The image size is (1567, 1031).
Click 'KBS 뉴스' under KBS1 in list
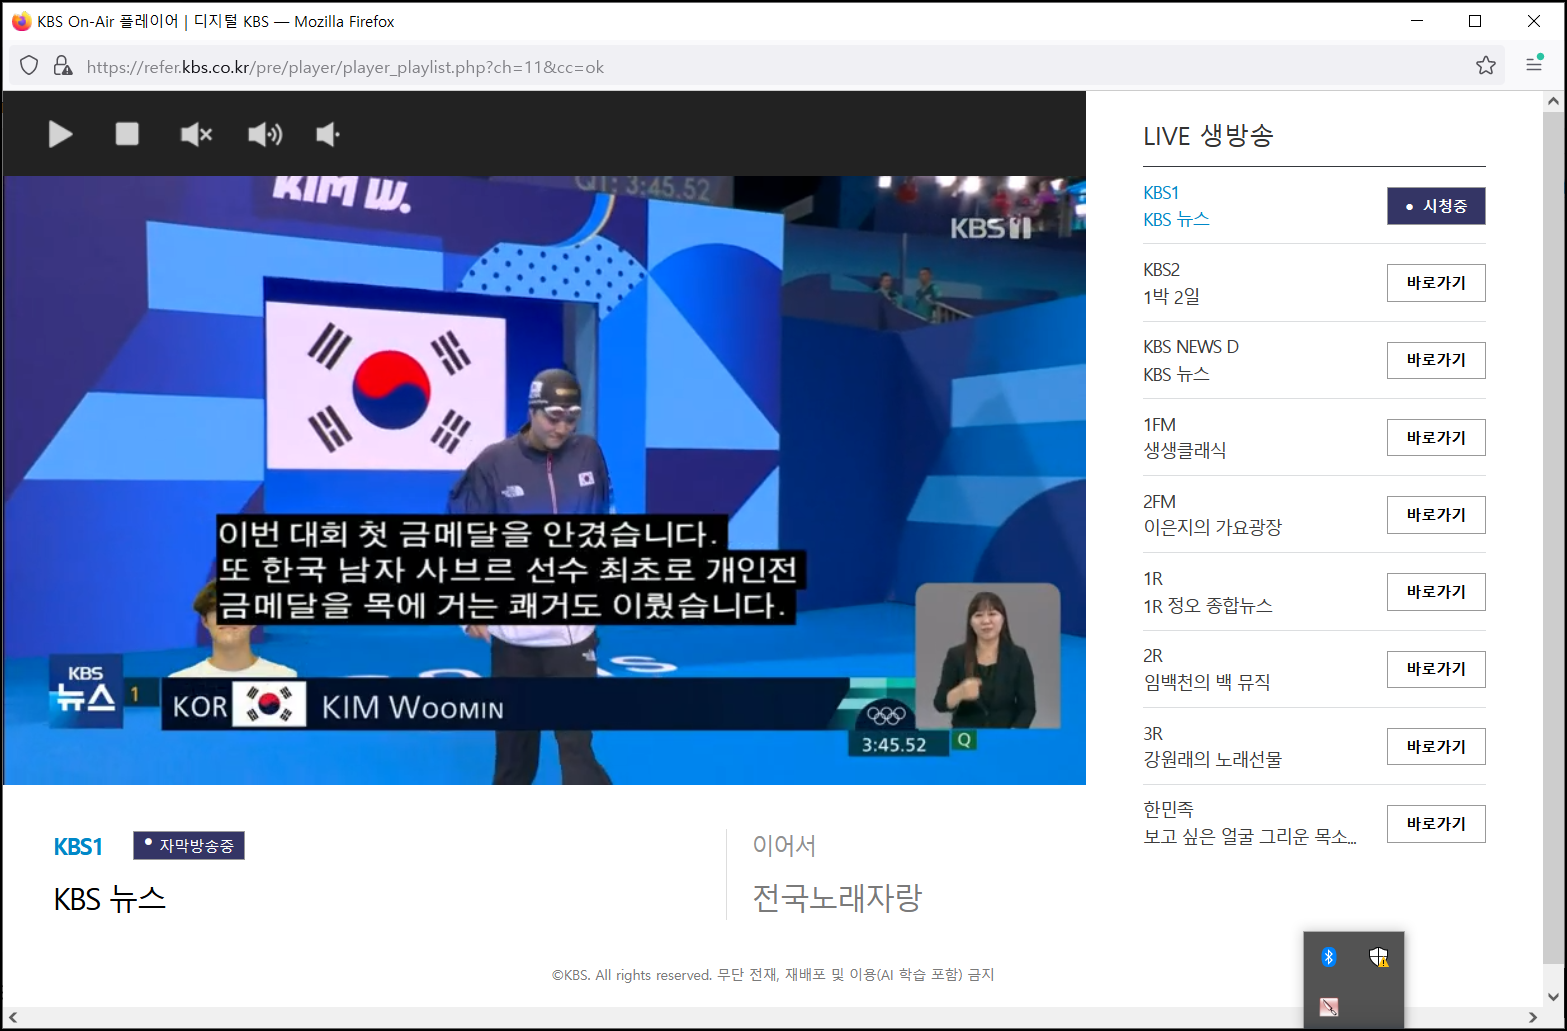click(x=1176, y=220)
